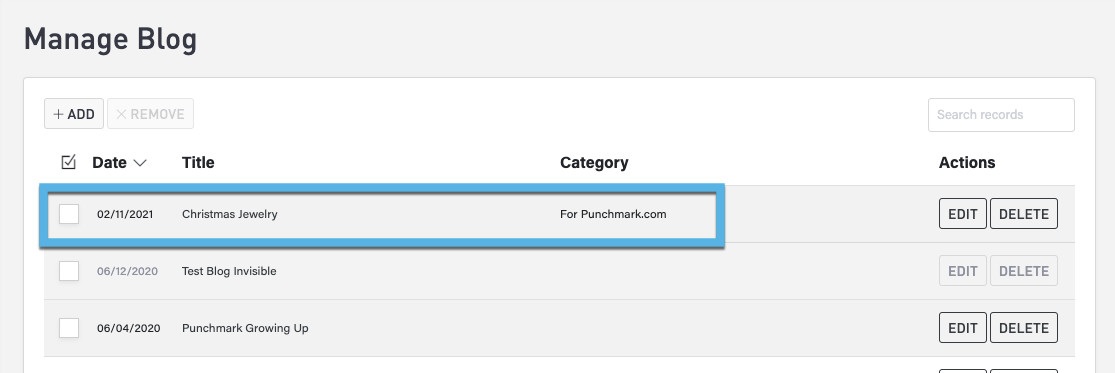The image size is (1115, 373).
Task: Click the Title column header
Action: pyautogui.click(x=198, y=163)
